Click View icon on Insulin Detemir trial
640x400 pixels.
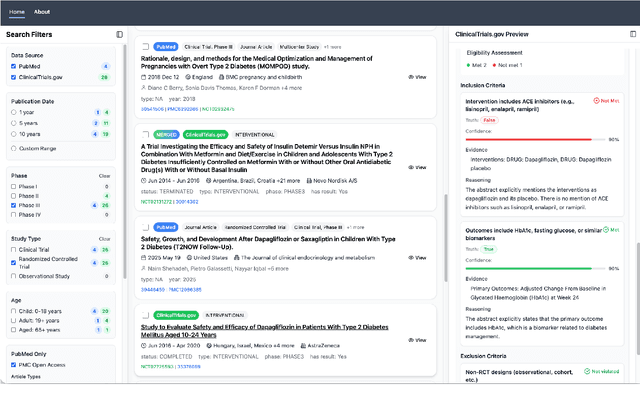click(413, 167)
